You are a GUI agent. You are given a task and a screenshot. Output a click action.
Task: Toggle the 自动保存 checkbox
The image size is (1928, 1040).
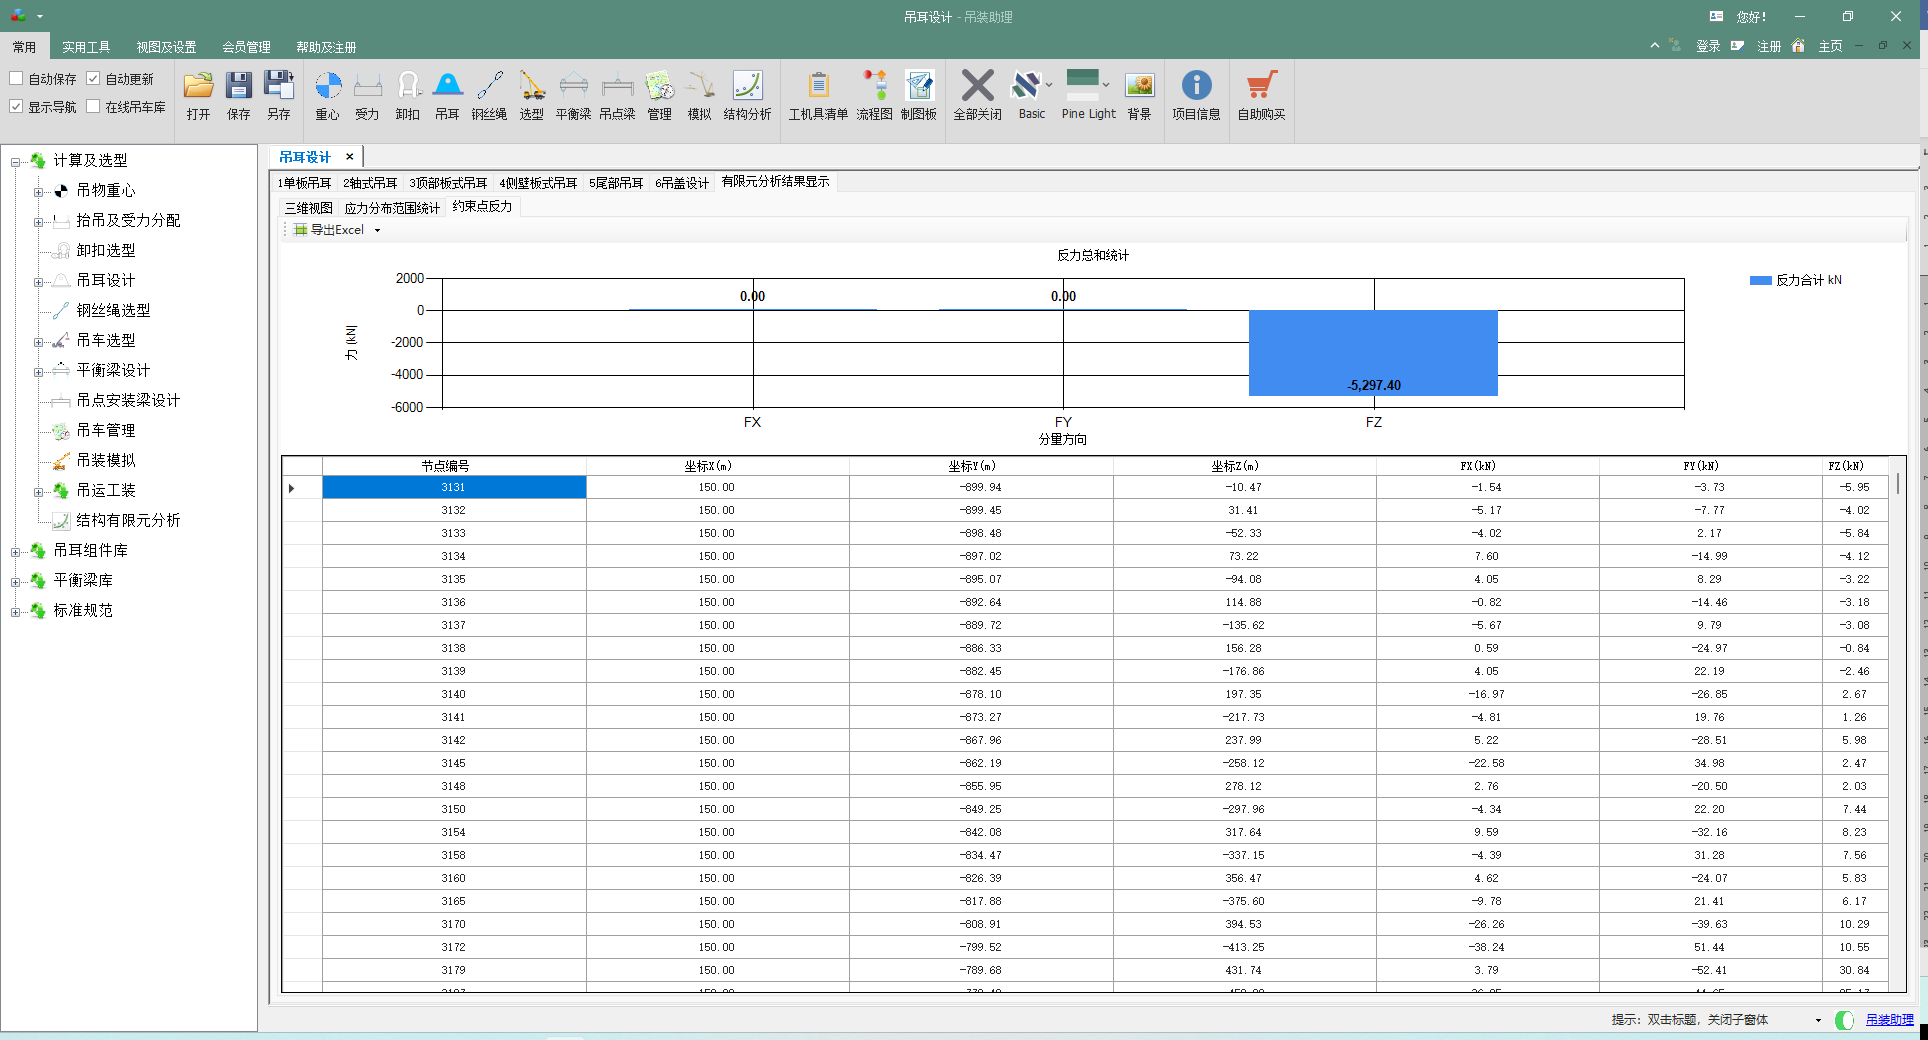tap(16, 79)
